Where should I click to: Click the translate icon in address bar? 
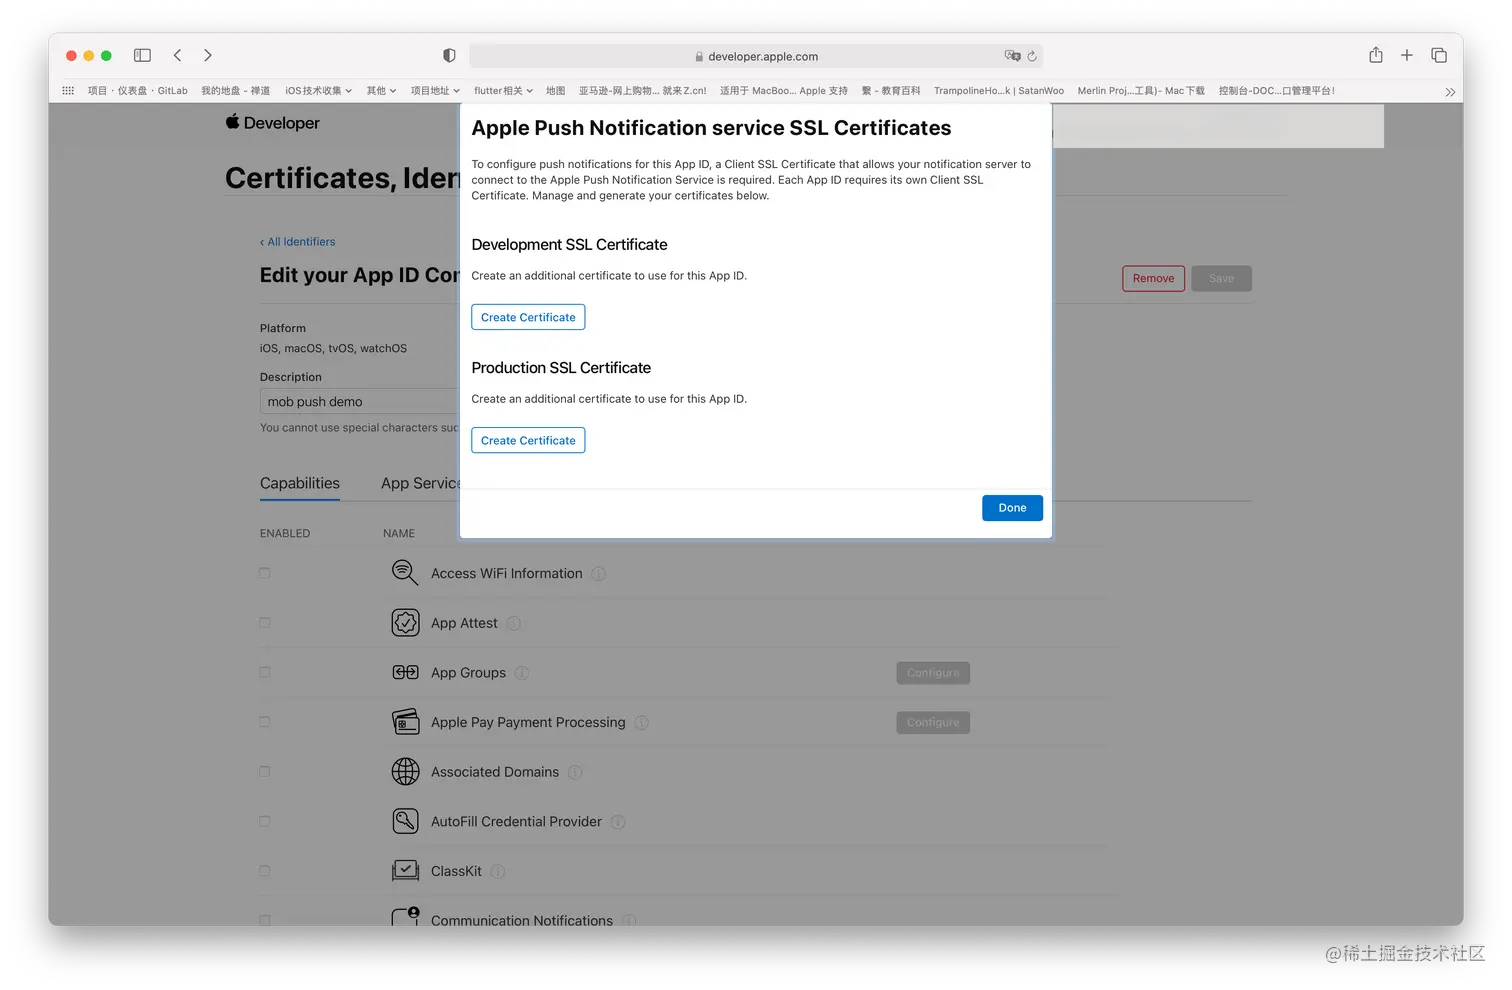pyautogui.click(x=1012, y=56)
